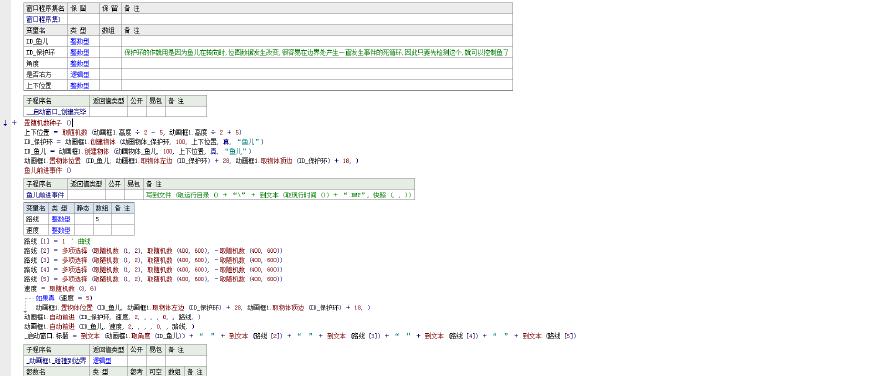Click the 鱼儿前进事件 () call line
This screenshot has width=878, height=376.
[48, 170]
